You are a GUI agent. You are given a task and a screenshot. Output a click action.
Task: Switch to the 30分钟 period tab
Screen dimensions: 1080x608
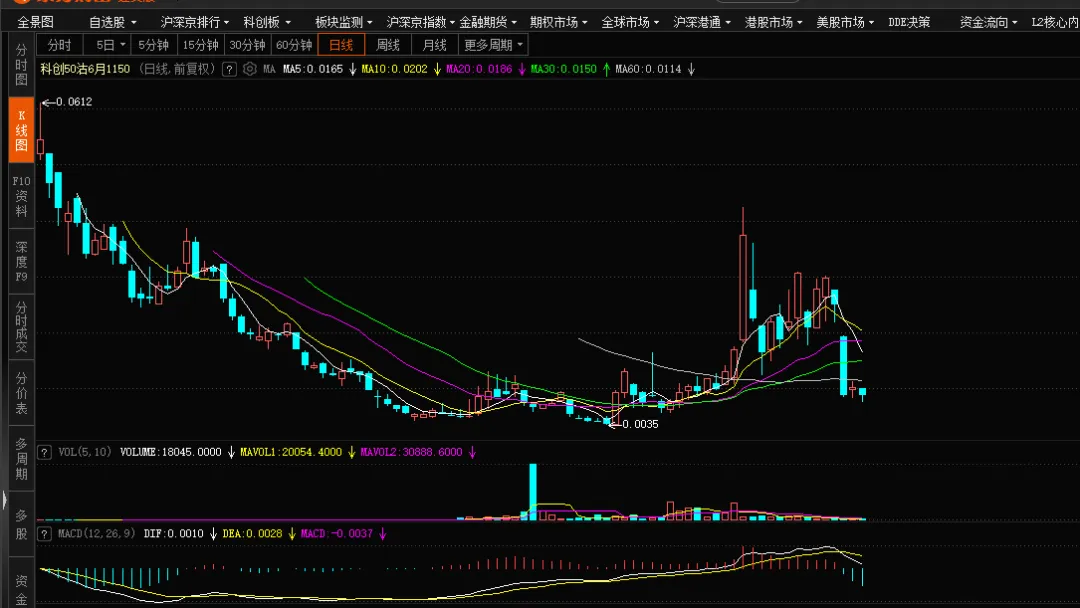pyautogui.click(x=247, y=45)
